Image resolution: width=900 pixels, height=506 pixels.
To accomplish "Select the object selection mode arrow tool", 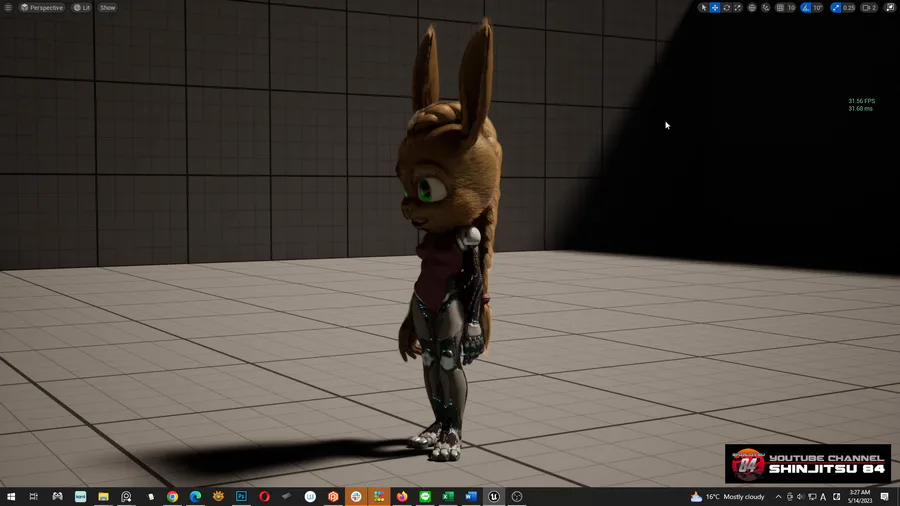I will tap(704, 7).
